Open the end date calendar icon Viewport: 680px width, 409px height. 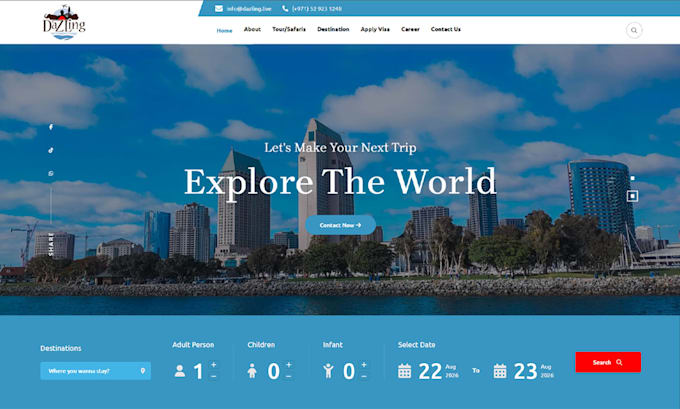[x=500, y=371]
